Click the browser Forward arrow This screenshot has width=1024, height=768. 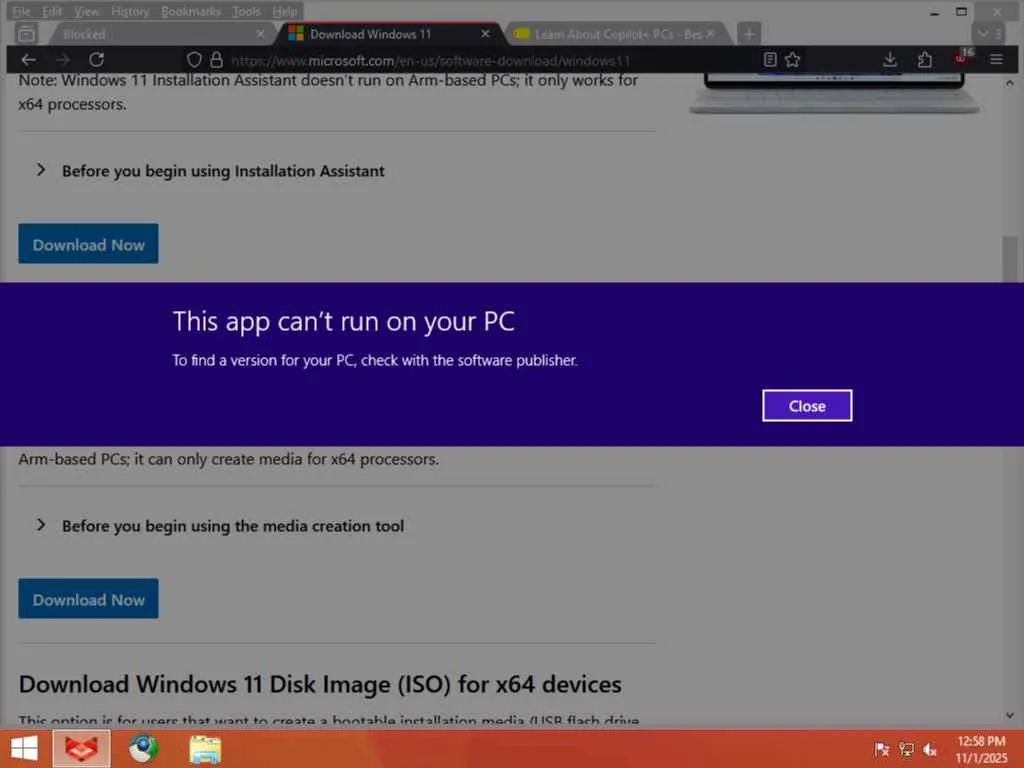(x=63, y=60)
